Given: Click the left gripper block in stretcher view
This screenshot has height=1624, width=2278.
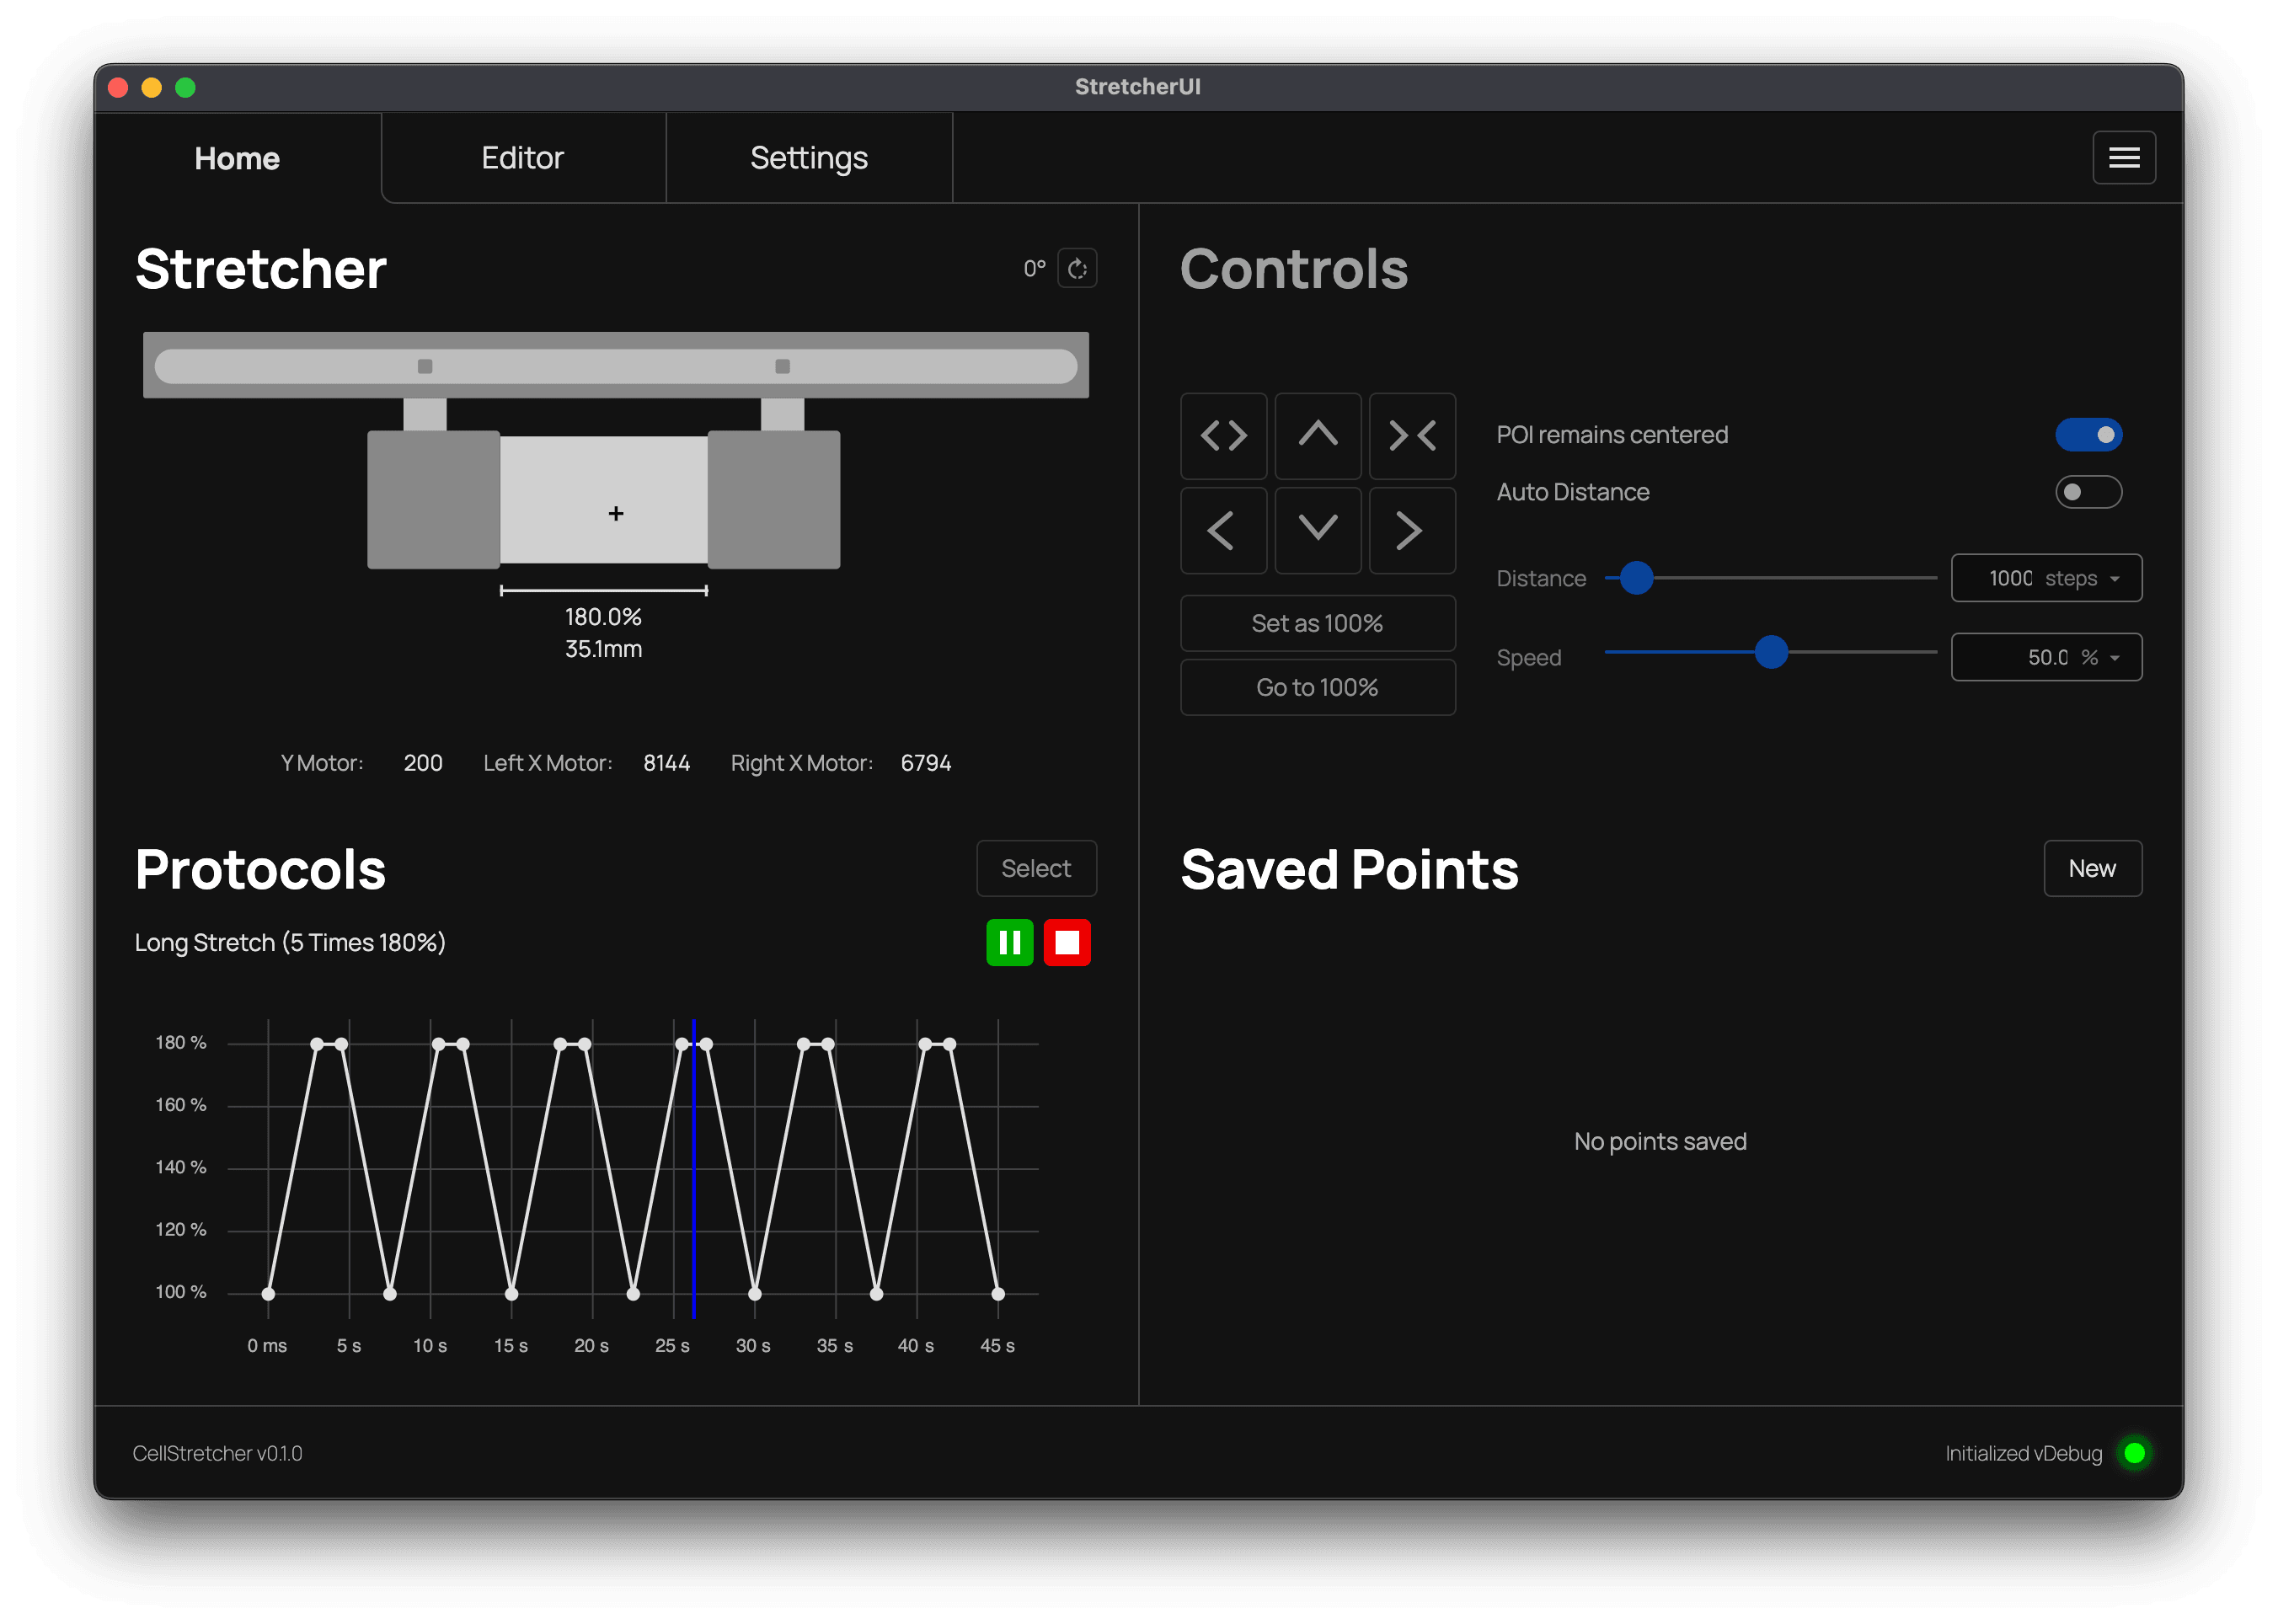Looking at the screenshot, I should tap(433, 499).
